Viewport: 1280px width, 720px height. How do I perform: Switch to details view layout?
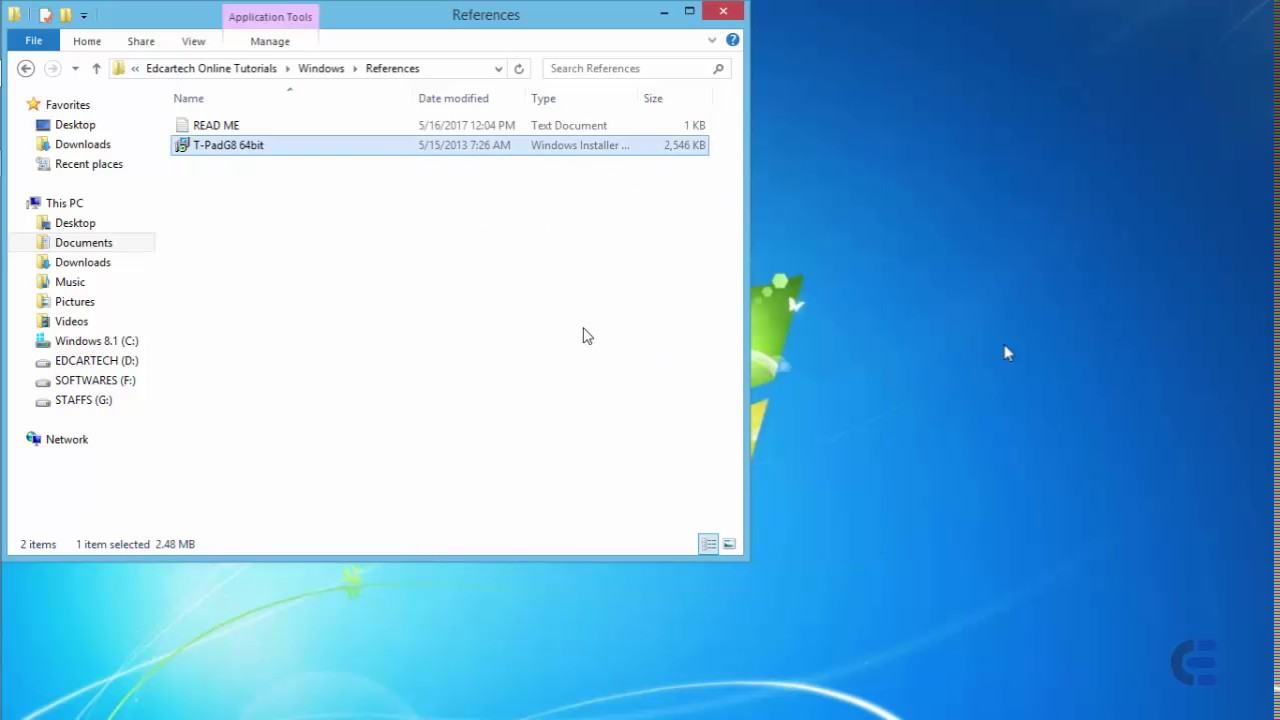point(708,544)
